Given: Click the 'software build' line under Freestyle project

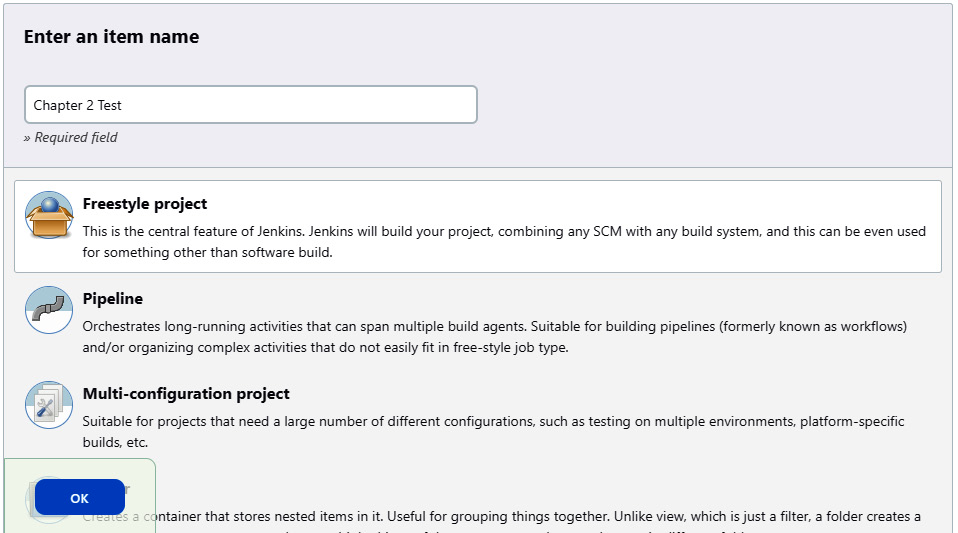Looking at the screenshot, I should tap(208, 252).
